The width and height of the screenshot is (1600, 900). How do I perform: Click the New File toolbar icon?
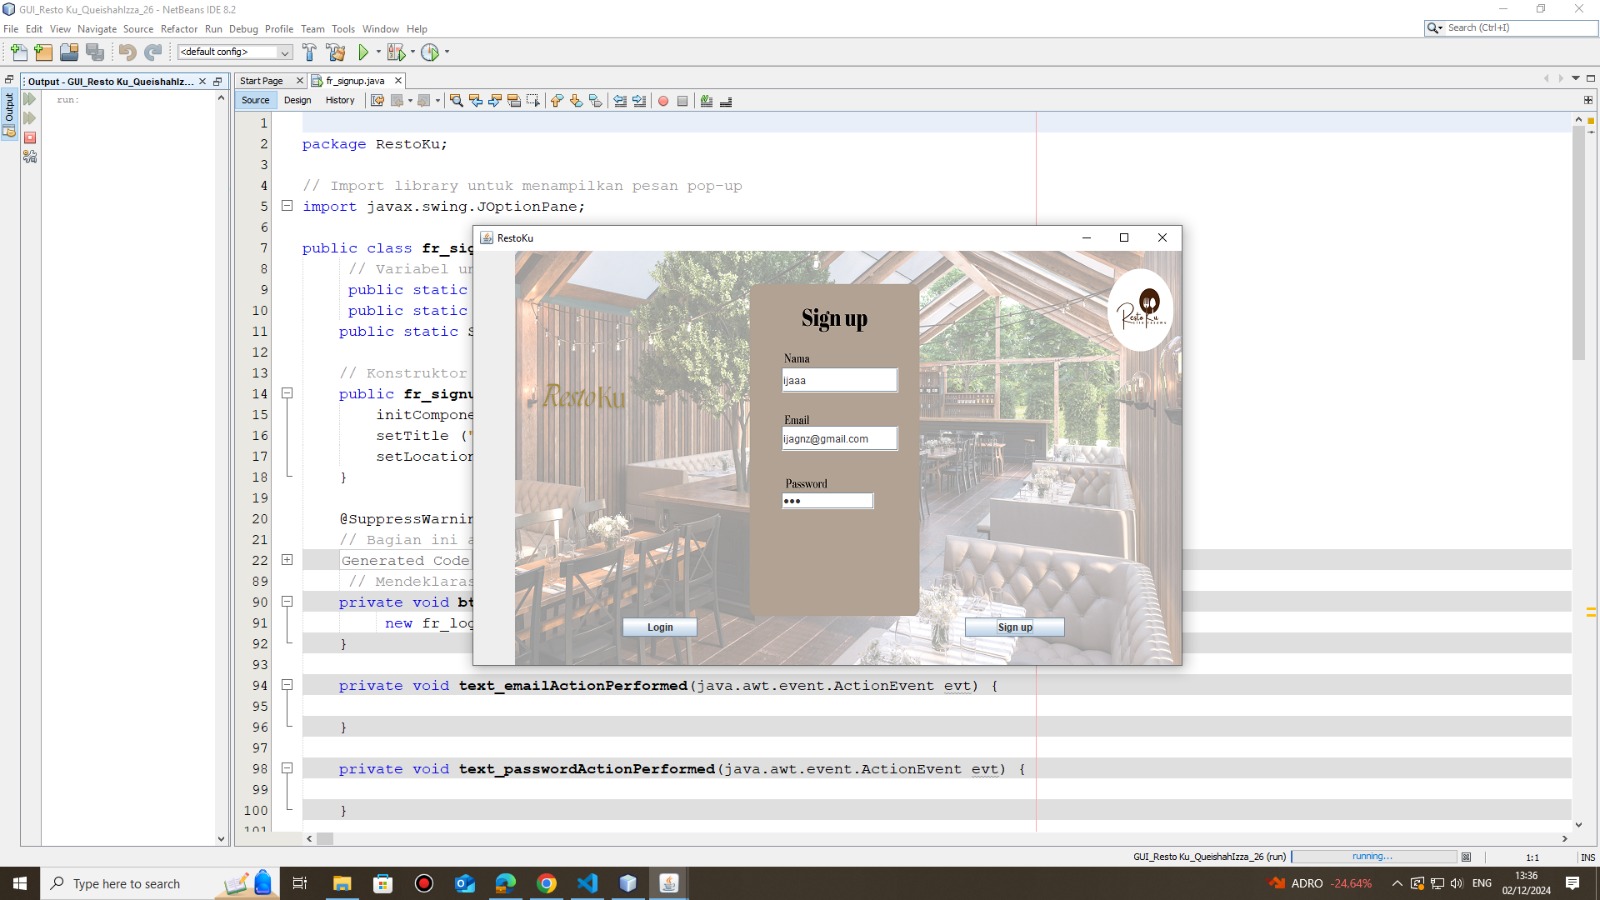point(19,52)
